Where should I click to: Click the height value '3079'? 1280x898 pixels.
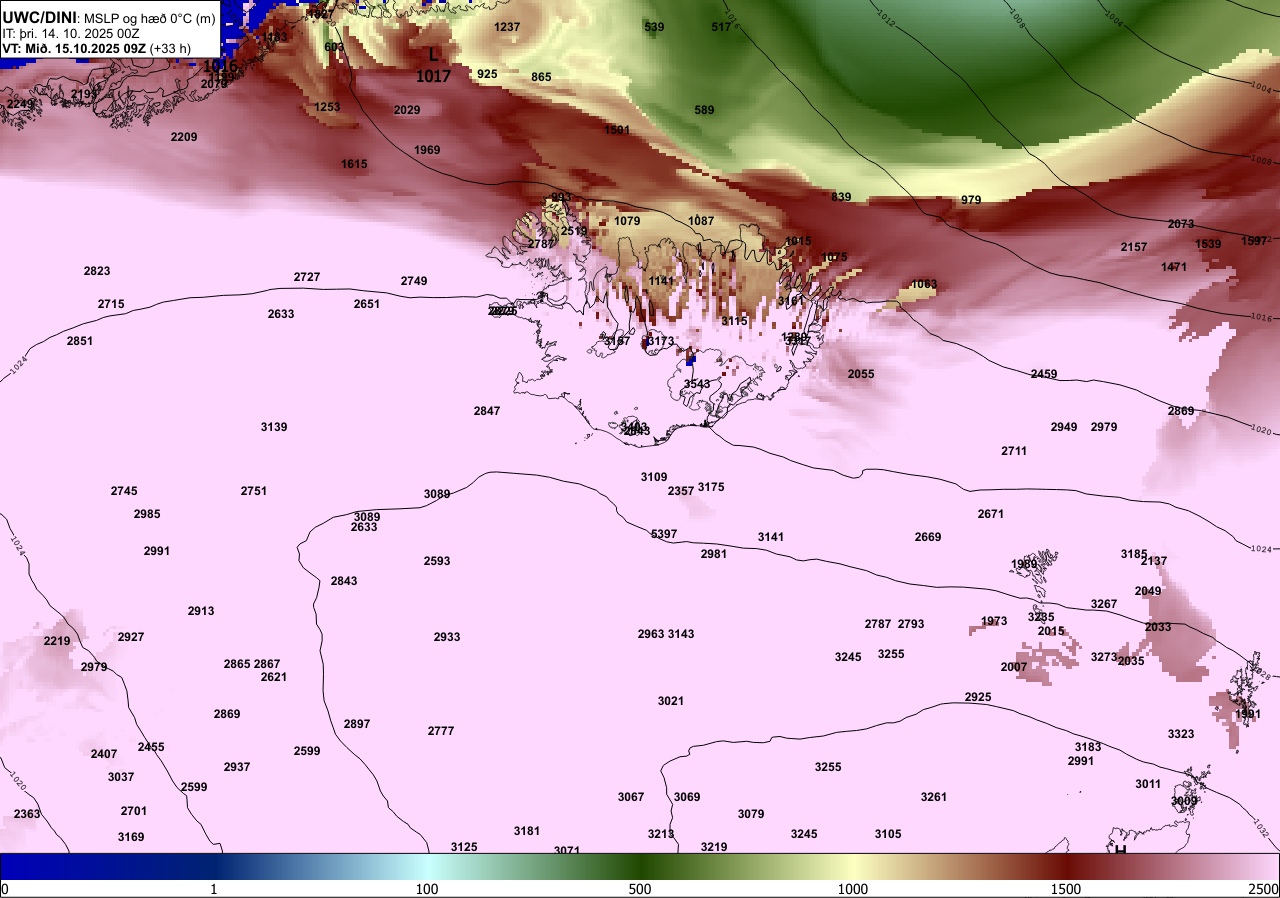[751, 814]
